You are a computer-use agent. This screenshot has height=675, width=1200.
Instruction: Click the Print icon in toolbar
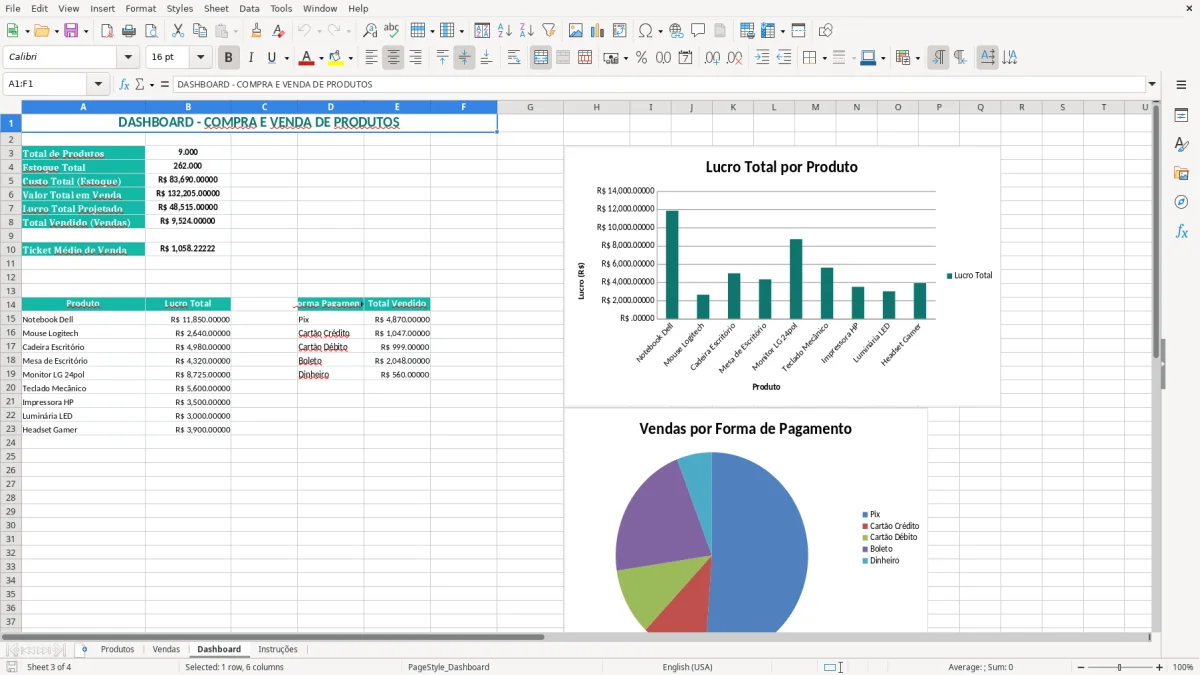[128, 31]
